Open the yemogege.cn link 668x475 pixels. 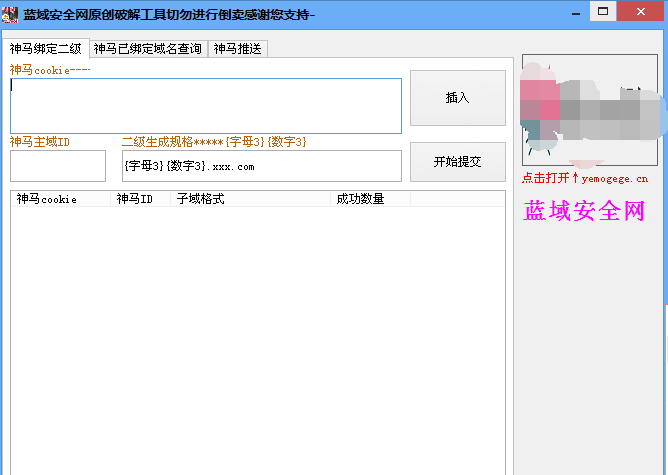[620, 178]
